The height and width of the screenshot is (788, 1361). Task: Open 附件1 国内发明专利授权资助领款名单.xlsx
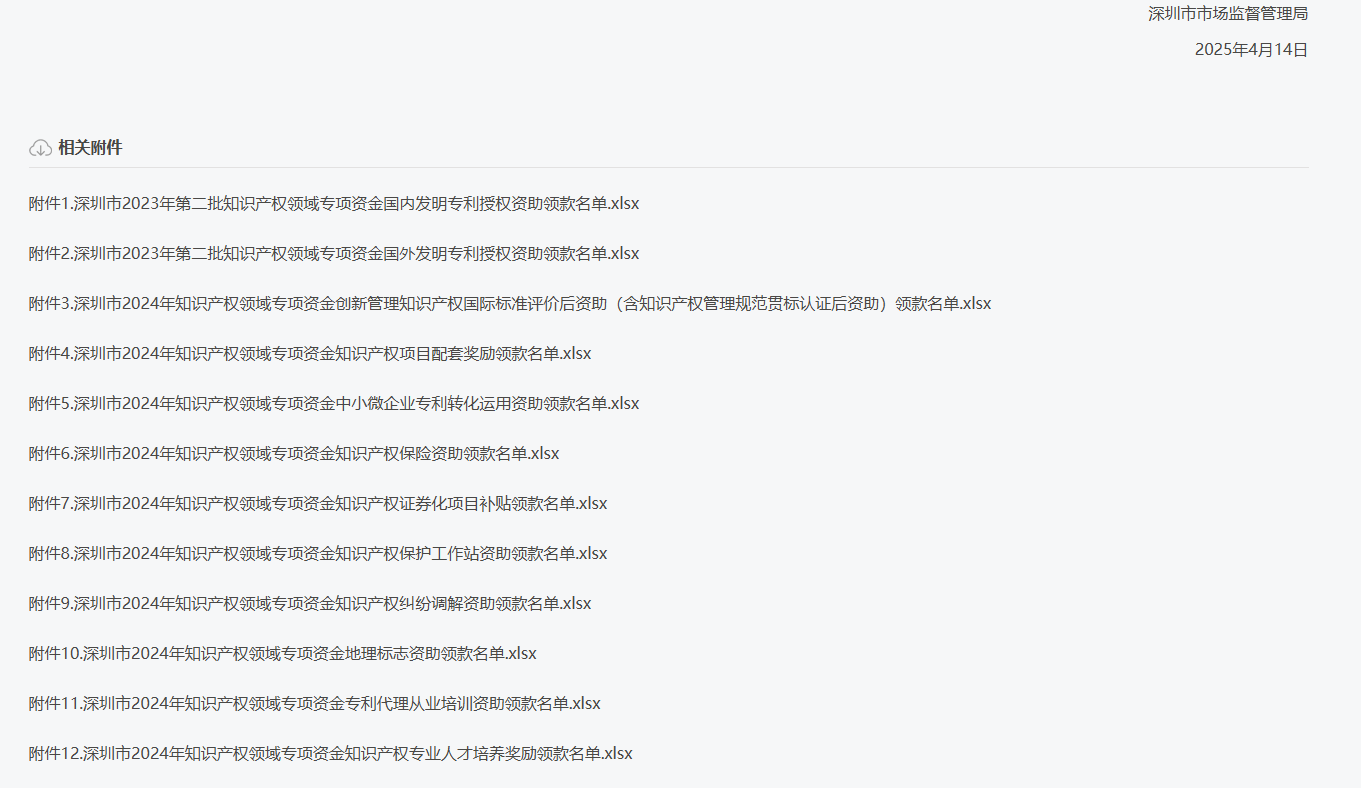click(334, 204)
